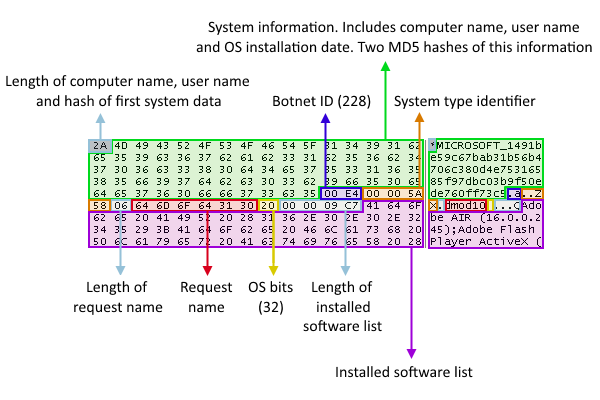Click the purple arrowhead above Installed software list

(x=411, y=353)
